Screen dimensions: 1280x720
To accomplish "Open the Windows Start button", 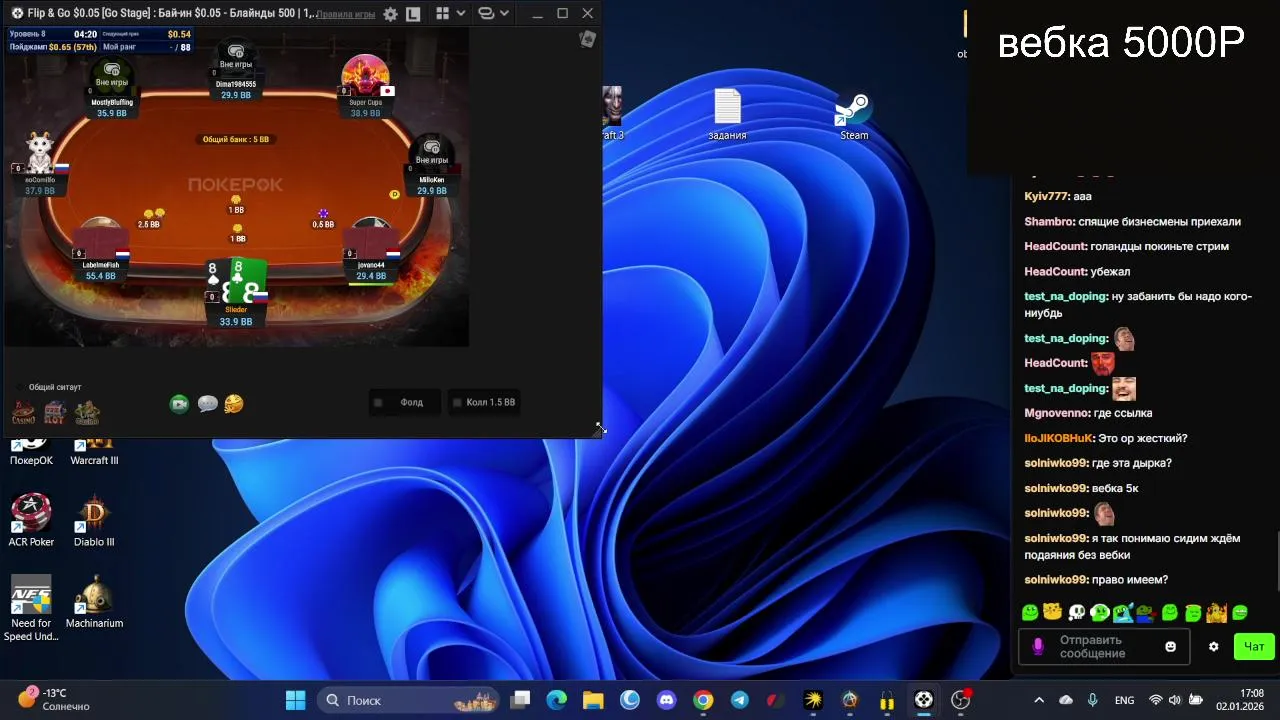I will (296, 700).
